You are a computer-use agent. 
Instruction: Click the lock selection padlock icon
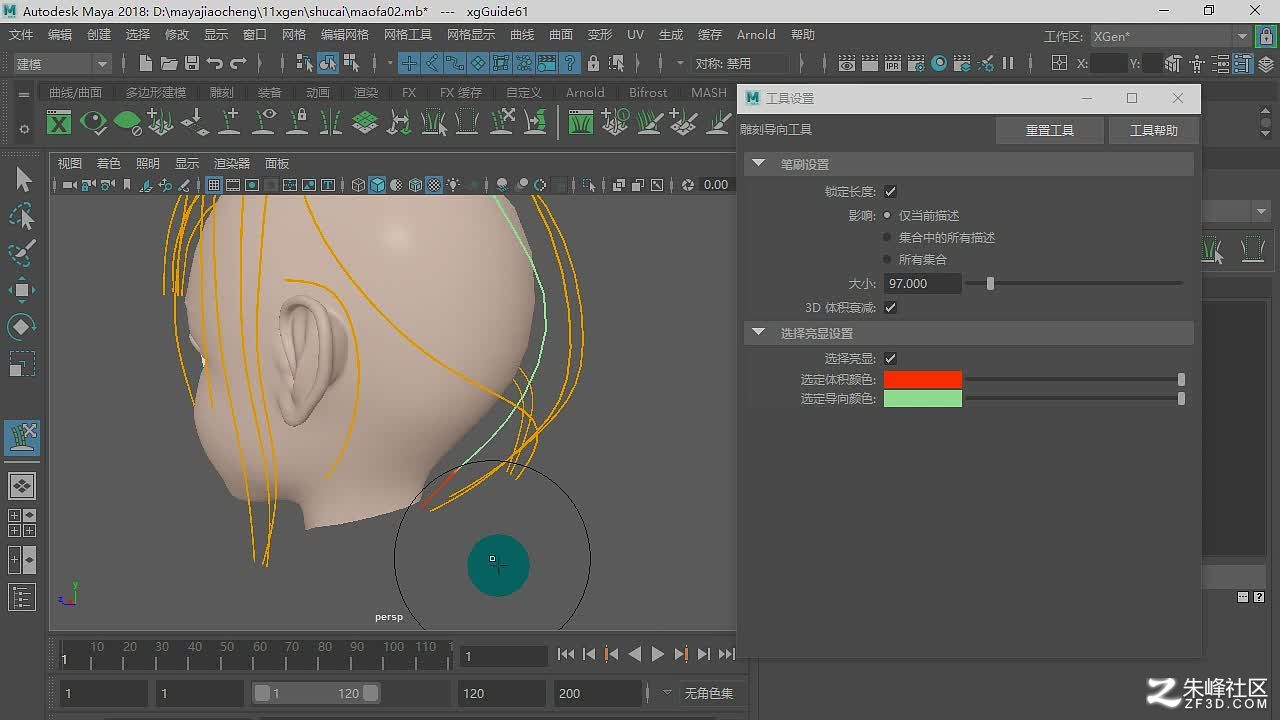[593, 63]
